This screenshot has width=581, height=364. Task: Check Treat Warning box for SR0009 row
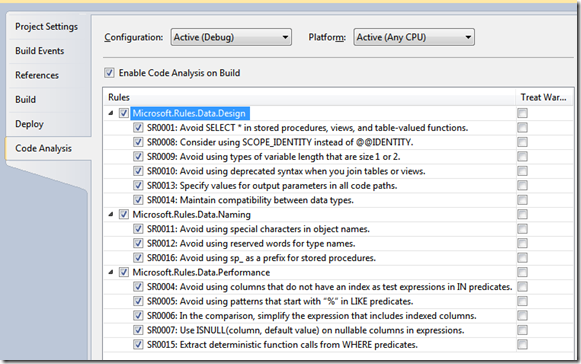click(522, 156)
